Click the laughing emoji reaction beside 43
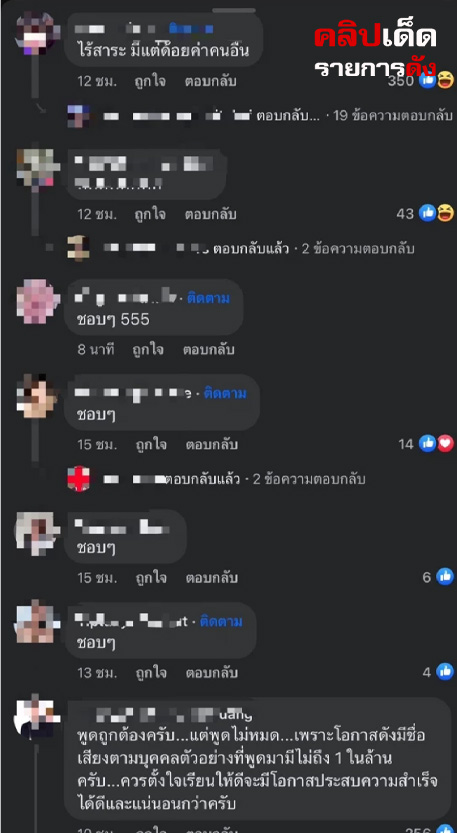 pos(445,214)
